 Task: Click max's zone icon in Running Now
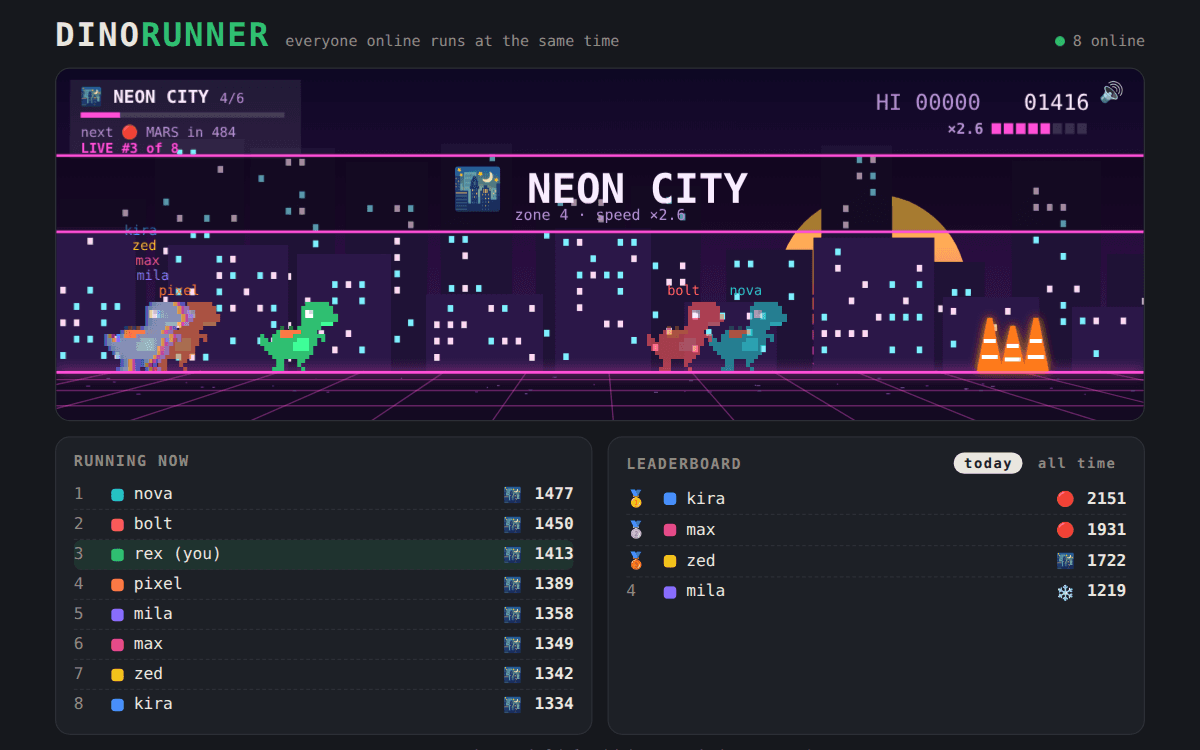click(513, 644)
